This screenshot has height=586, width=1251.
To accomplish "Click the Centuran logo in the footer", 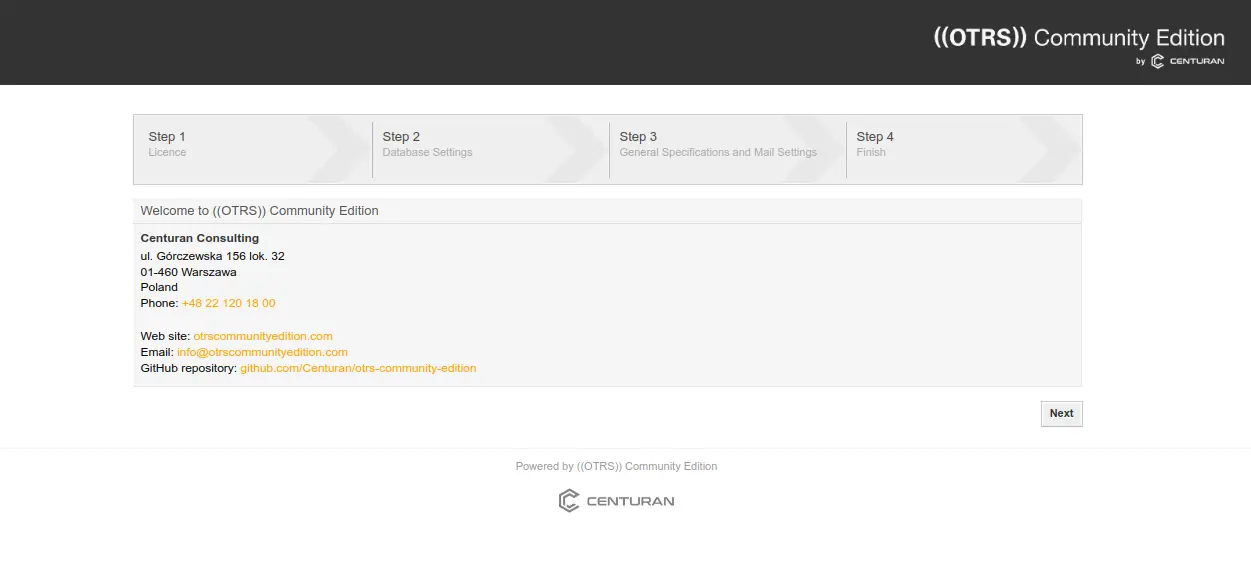I will [x=616, y=500].
